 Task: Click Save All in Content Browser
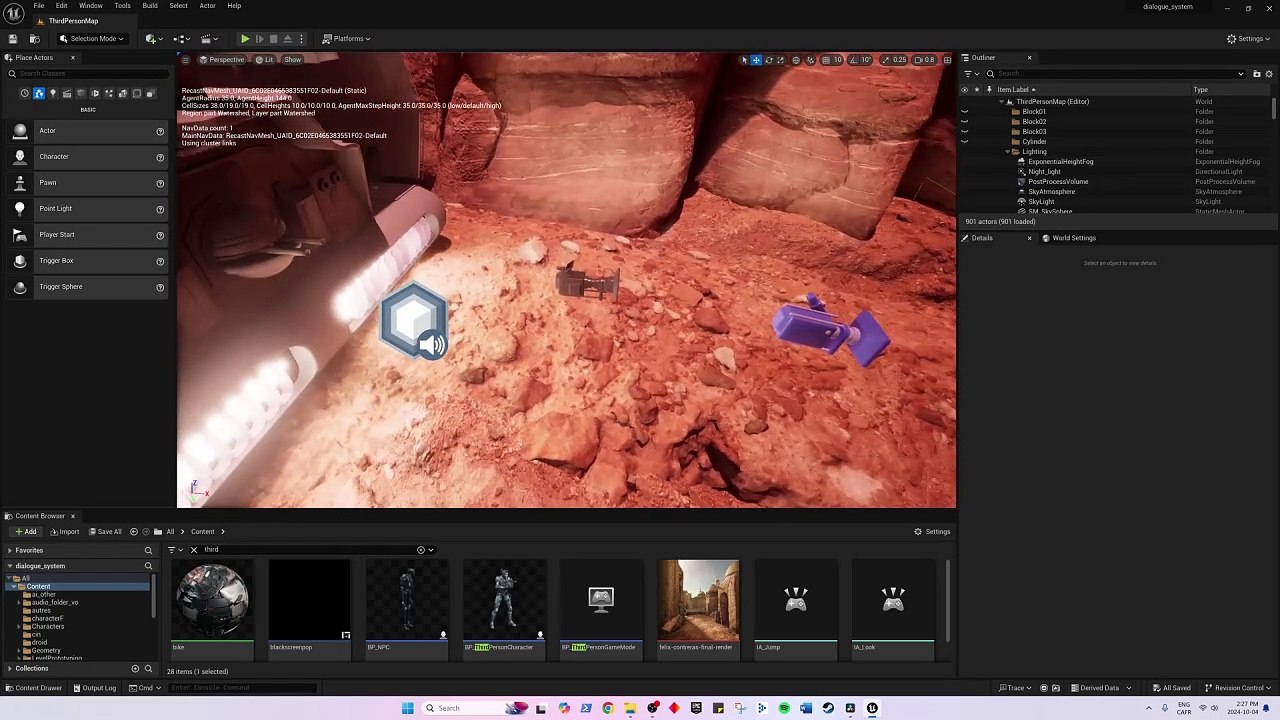104,532
